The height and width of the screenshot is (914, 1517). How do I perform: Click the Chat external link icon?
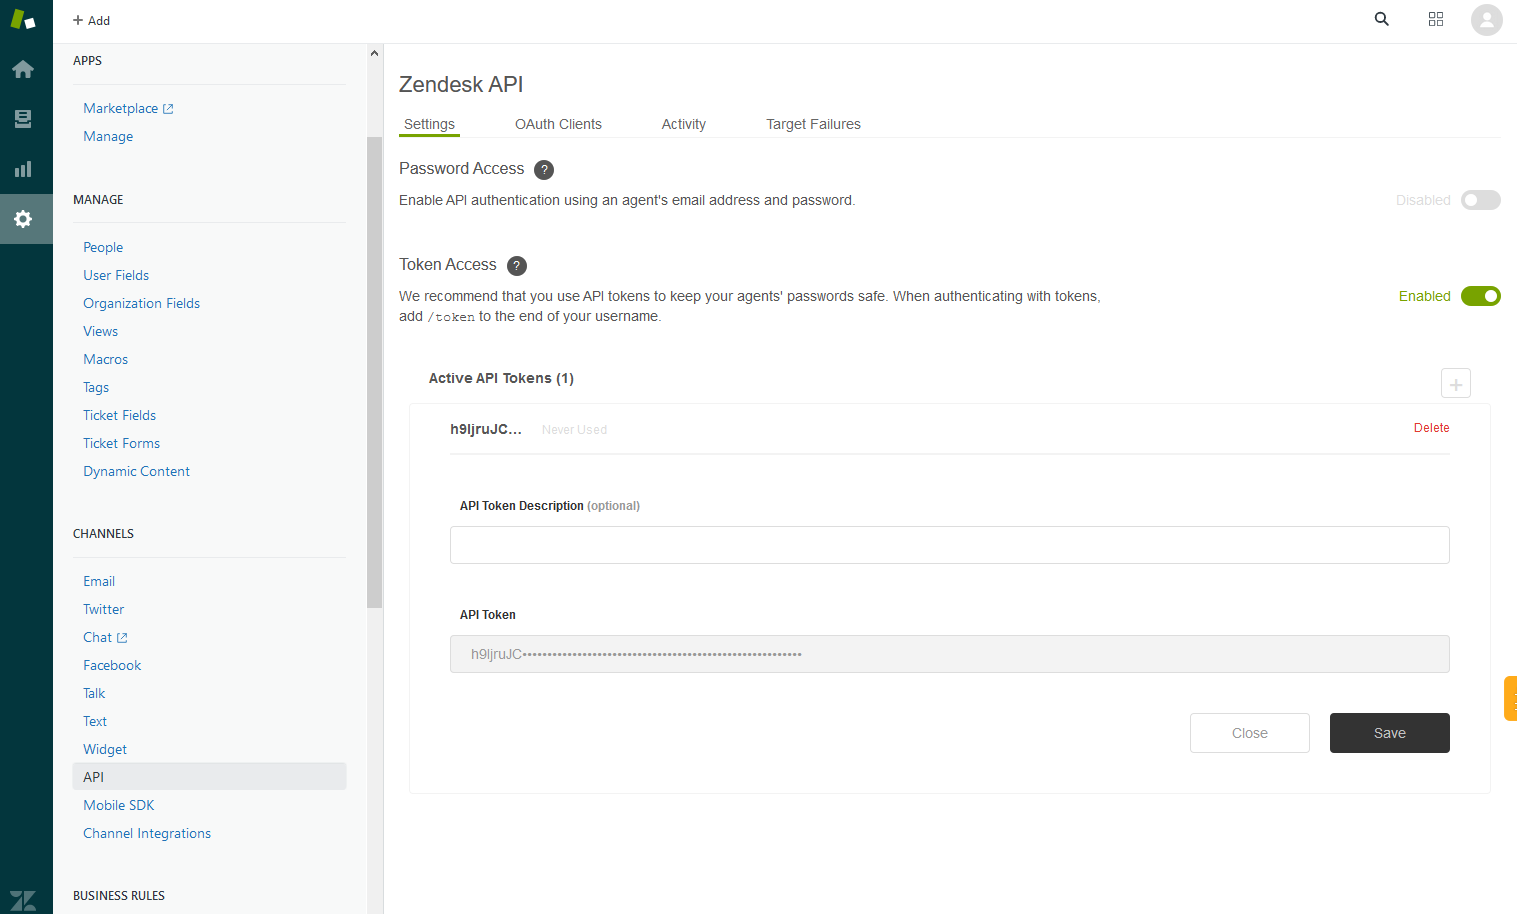click(x=122, y=638)
